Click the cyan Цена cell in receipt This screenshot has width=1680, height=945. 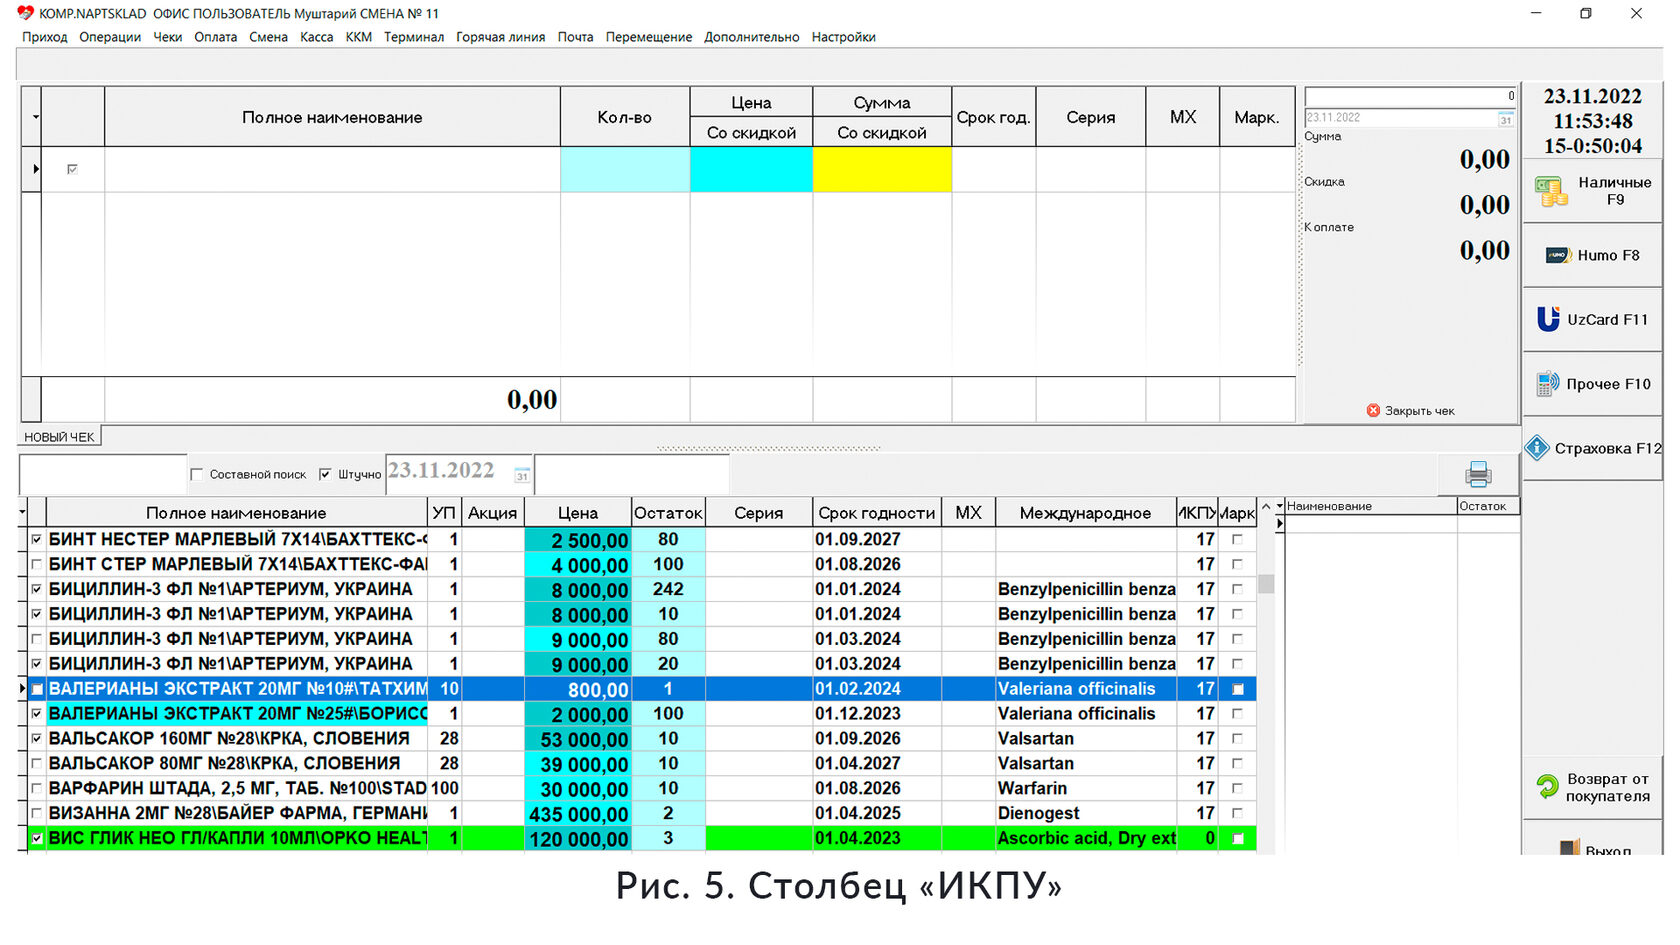(751, 169)
